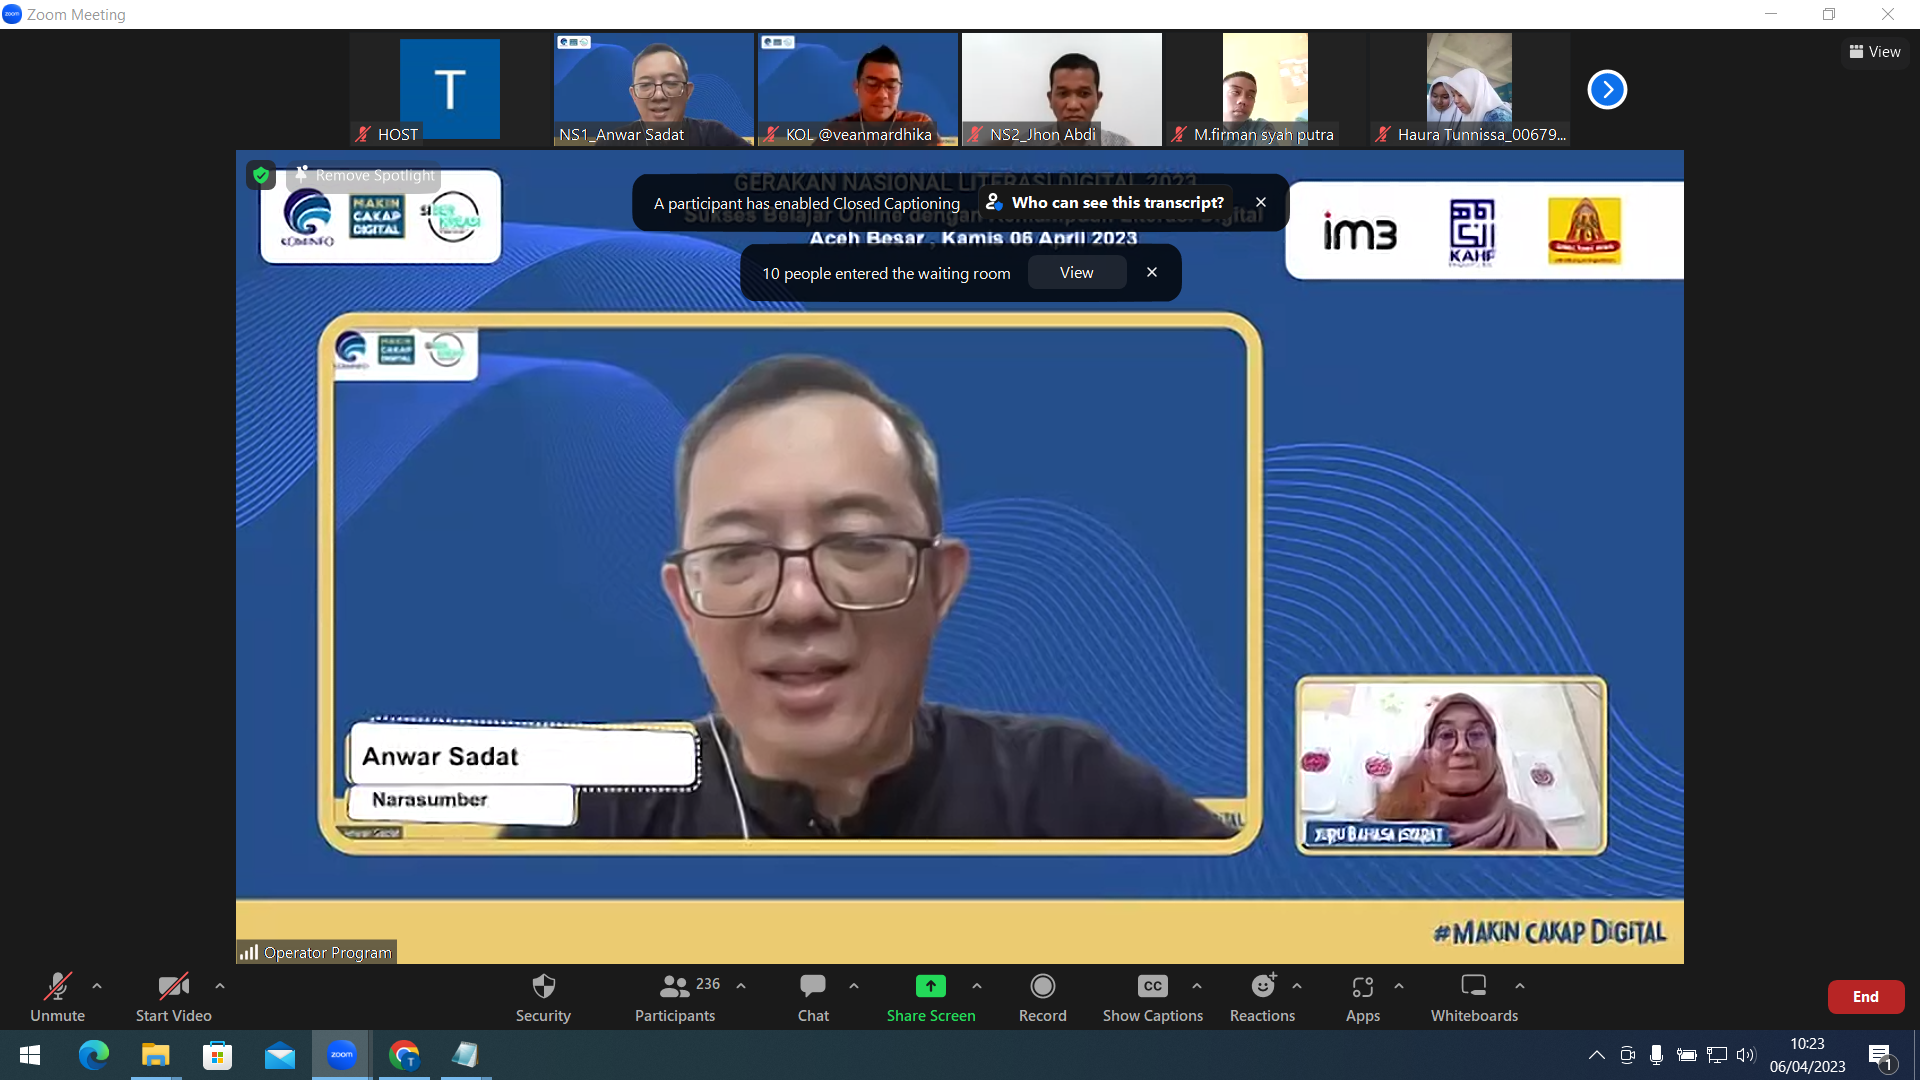Expand audio settings arrow next to Unmute
The image size is (1920, 1080).
[97, 986]
